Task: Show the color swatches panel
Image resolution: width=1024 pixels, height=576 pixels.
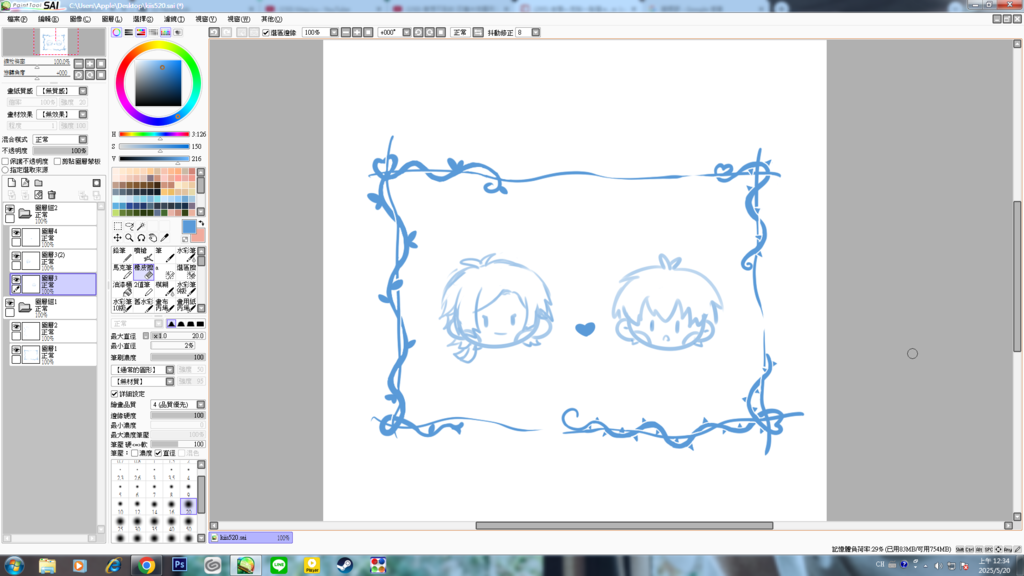Action: (166, 32)
